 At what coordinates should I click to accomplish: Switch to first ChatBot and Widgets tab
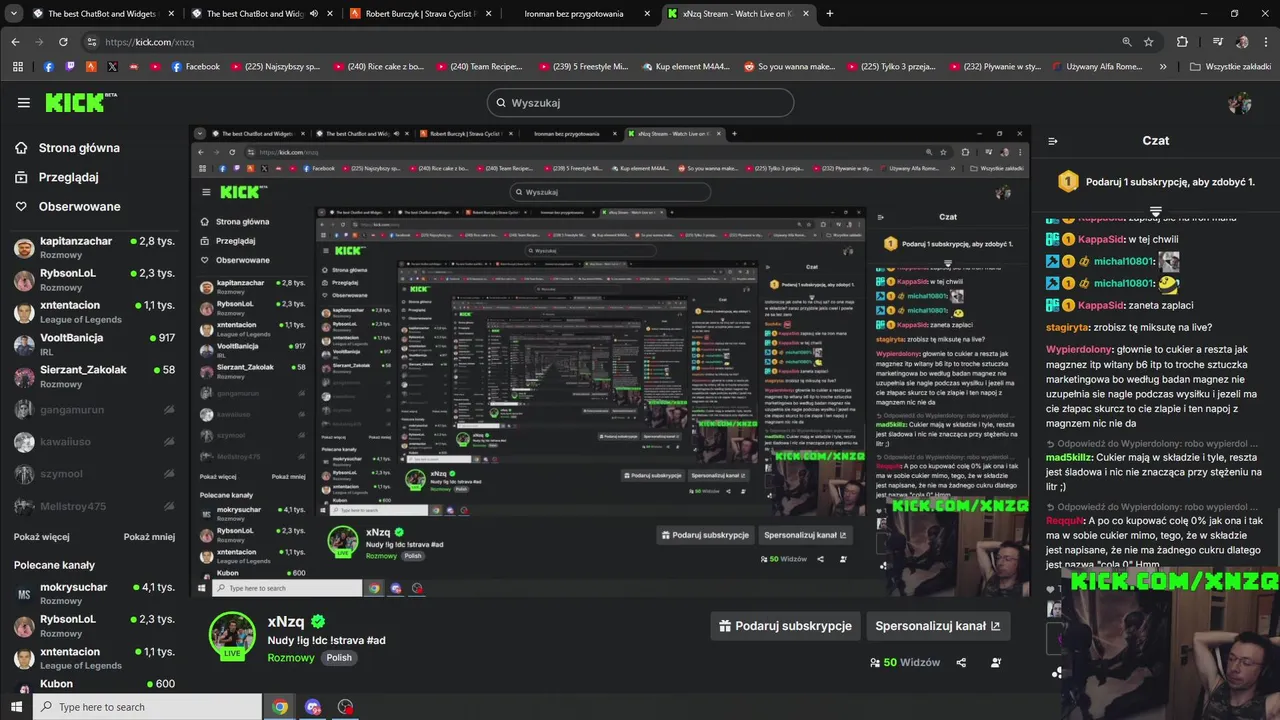104,14
